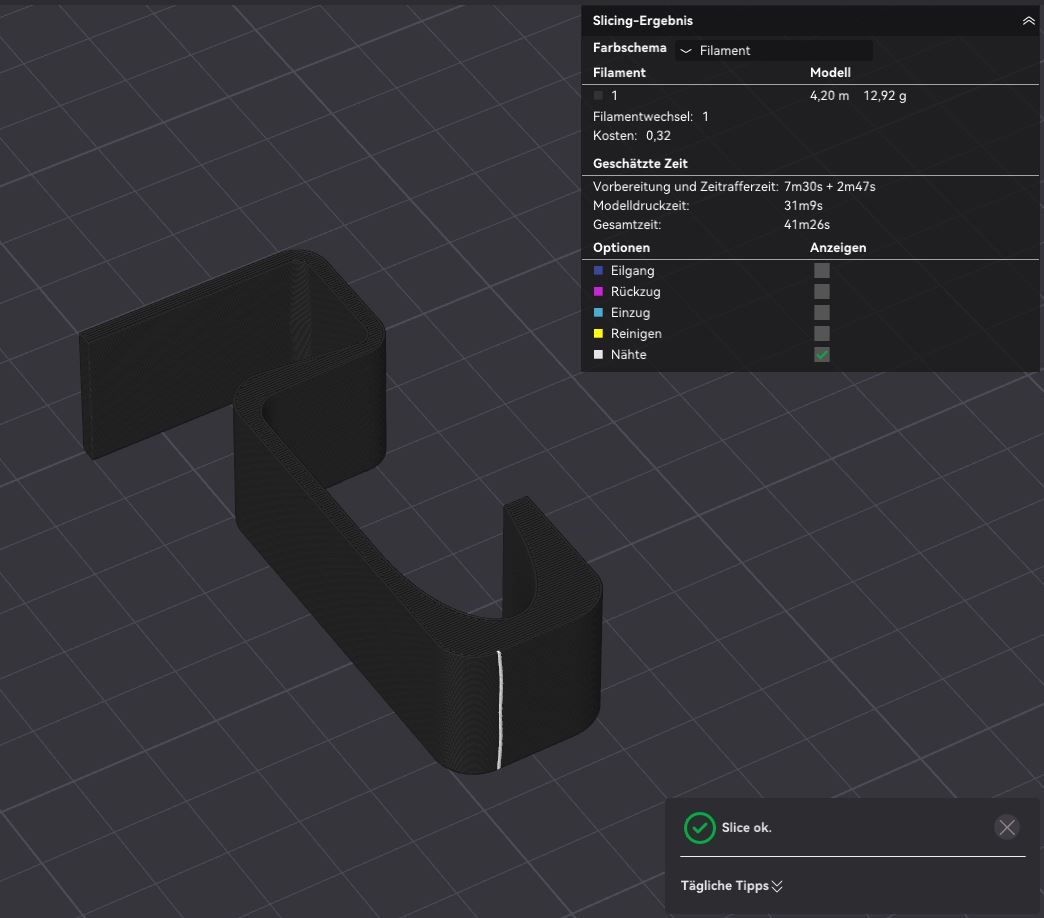The height and width of the screenshot is (918, 1044).
Task: Click the Filamentwechsel: 1 entry
Action: tap(651, 116)
